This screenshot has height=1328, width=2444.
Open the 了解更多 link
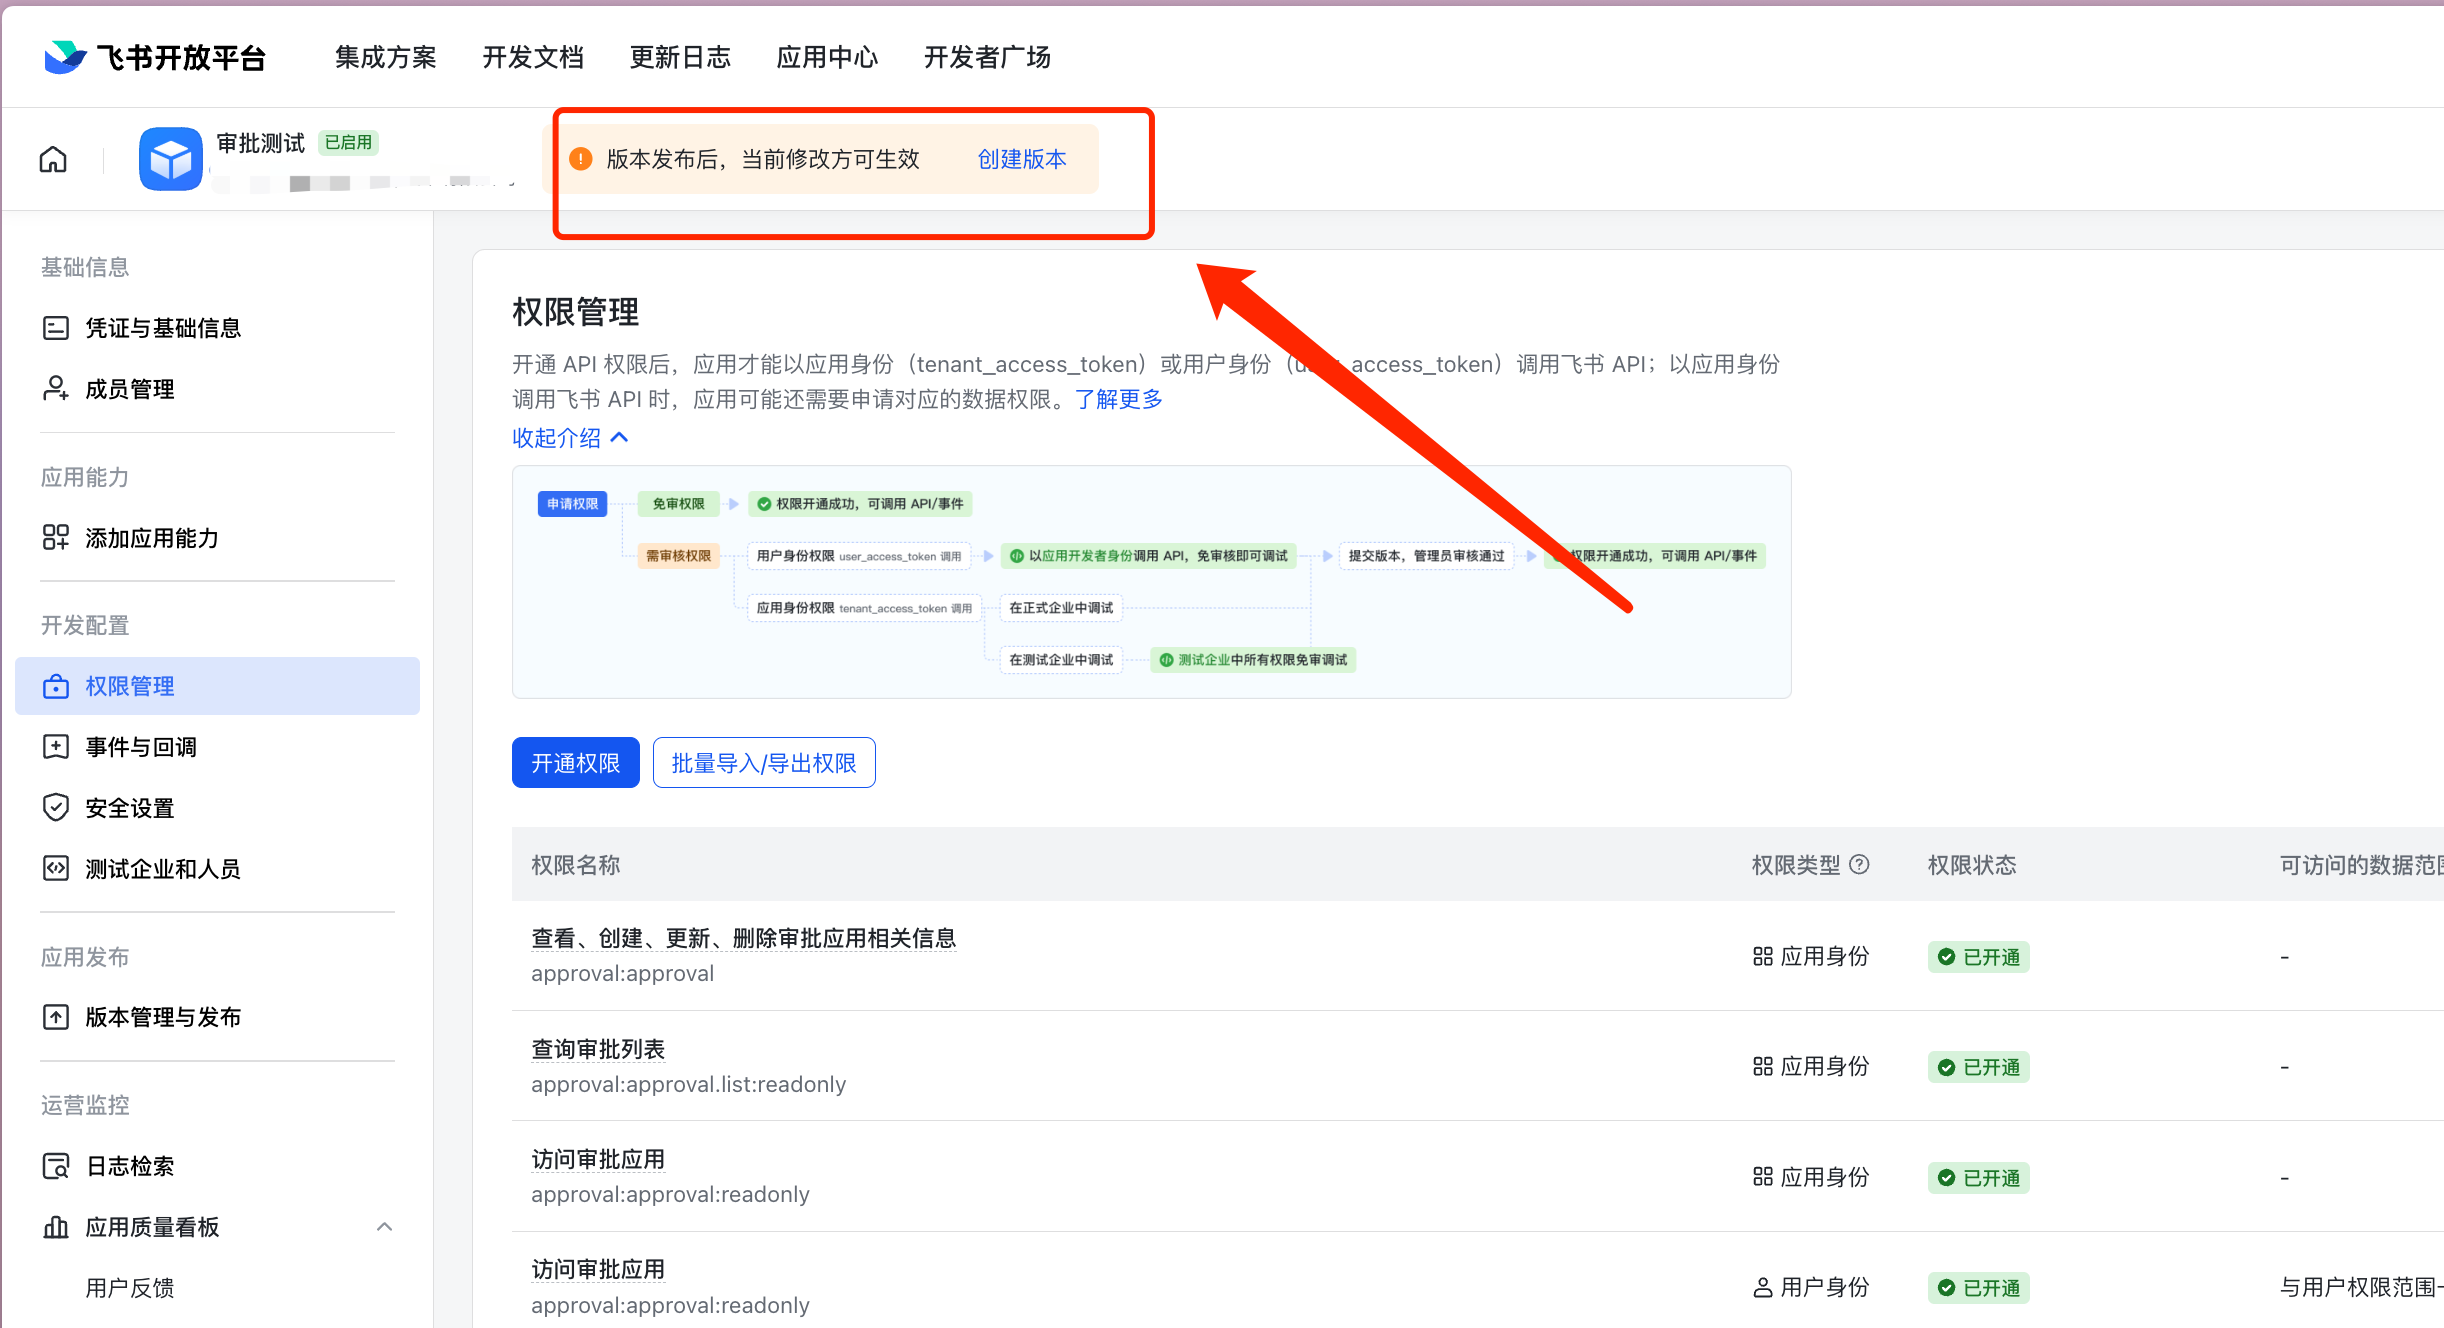1118,399
